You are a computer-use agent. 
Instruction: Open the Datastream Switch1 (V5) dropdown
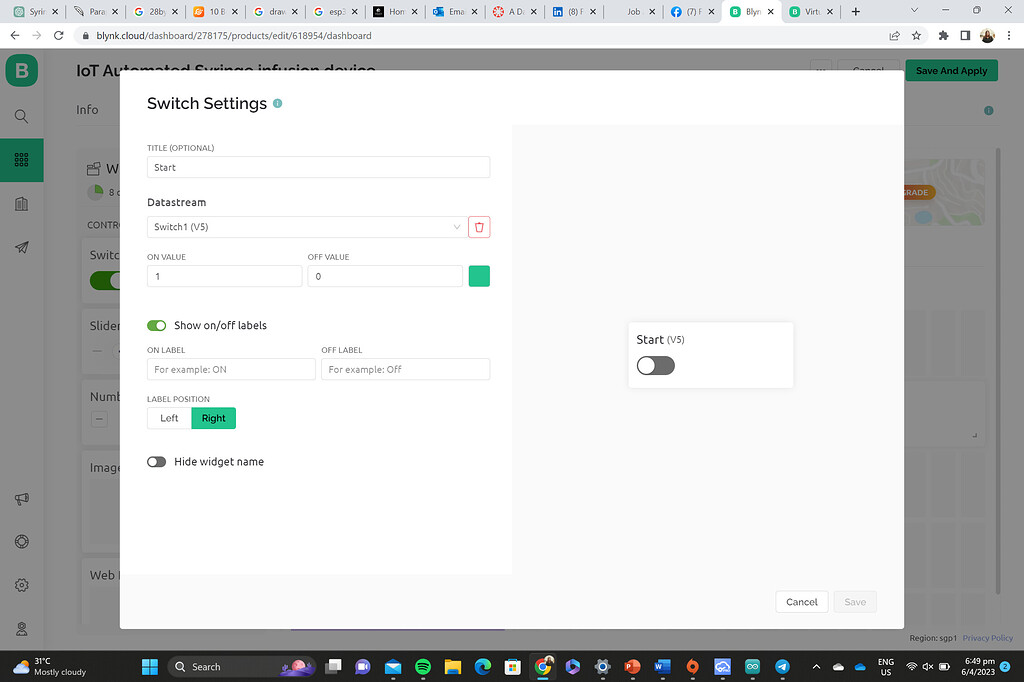coord(307,227)
